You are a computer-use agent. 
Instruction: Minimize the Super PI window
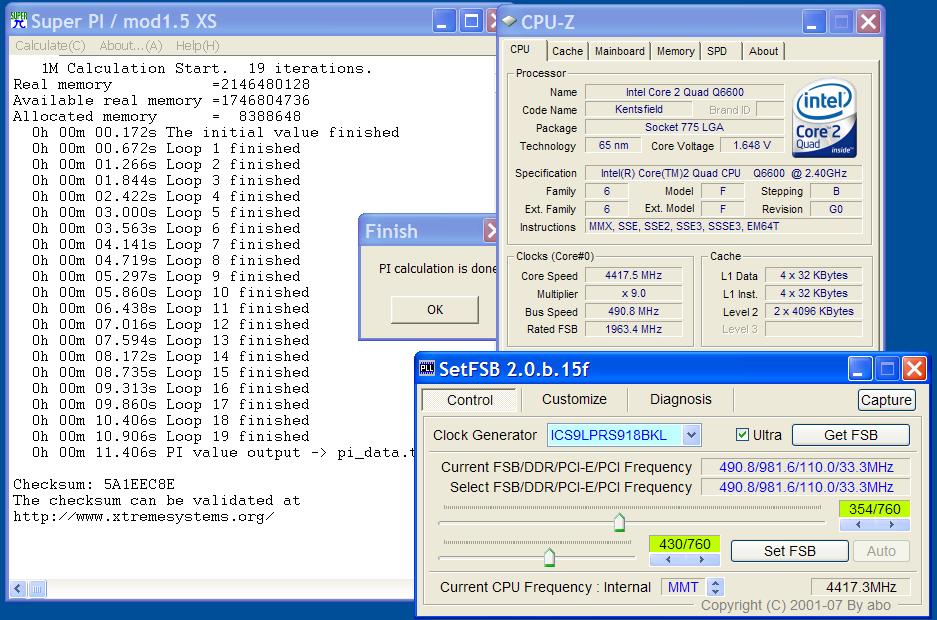point(443,22)
